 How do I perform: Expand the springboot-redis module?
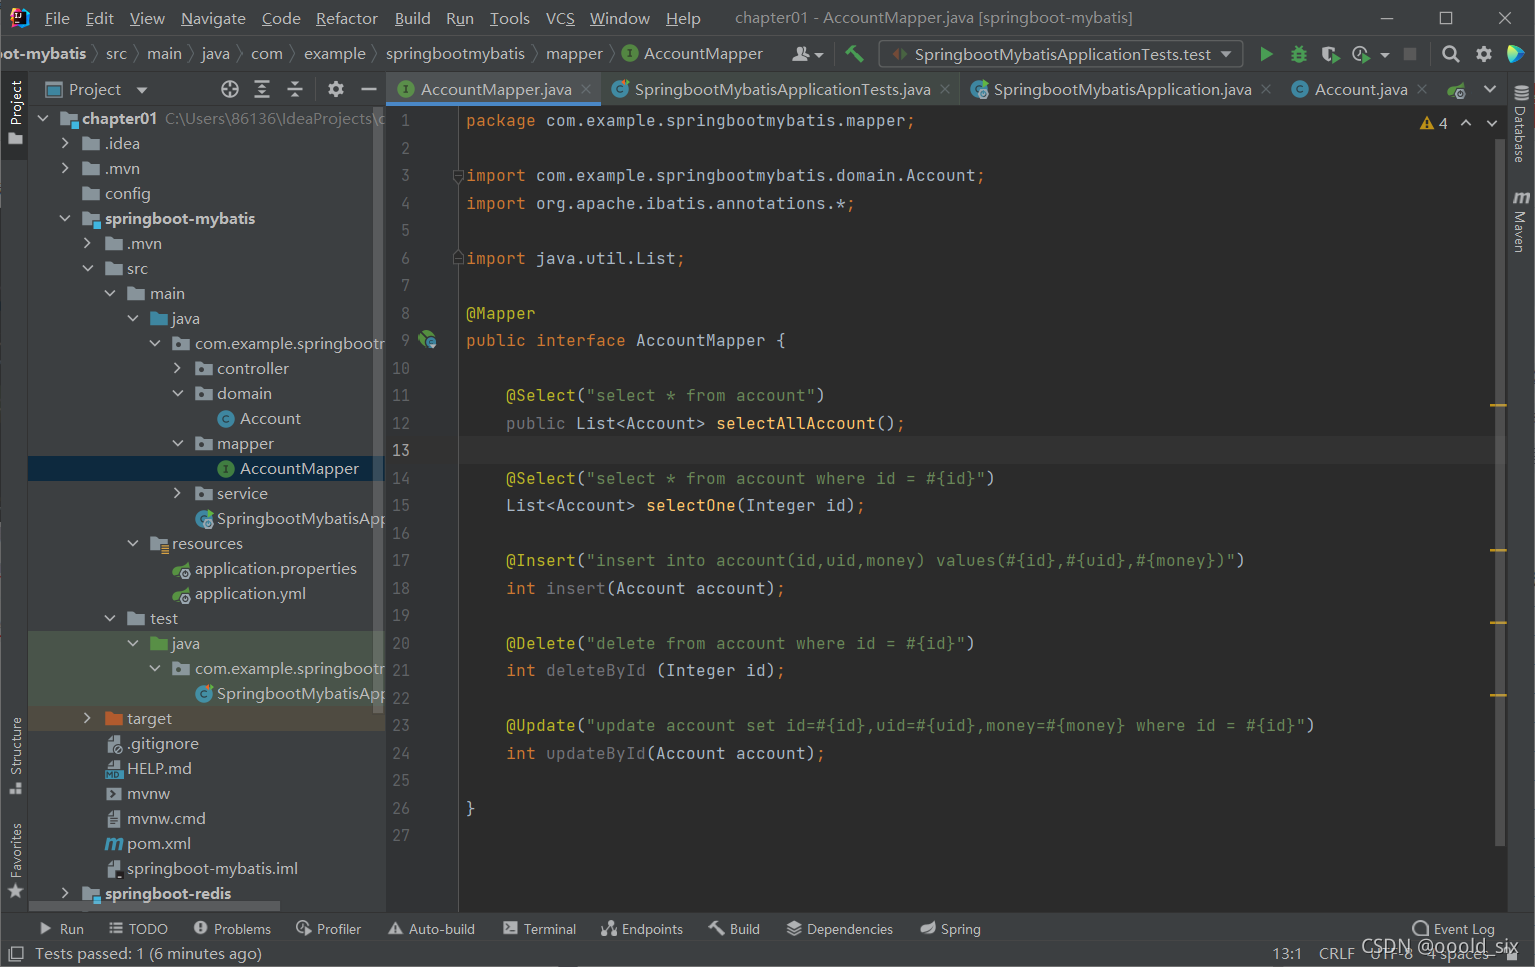(65, 893)
